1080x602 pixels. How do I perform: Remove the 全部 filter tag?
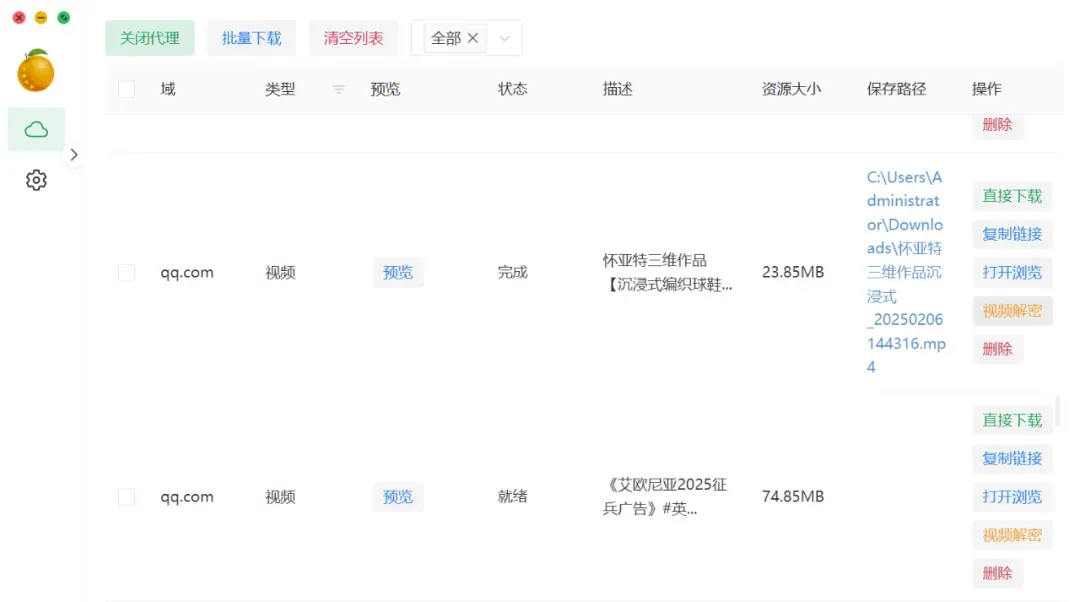coord(472,38)
